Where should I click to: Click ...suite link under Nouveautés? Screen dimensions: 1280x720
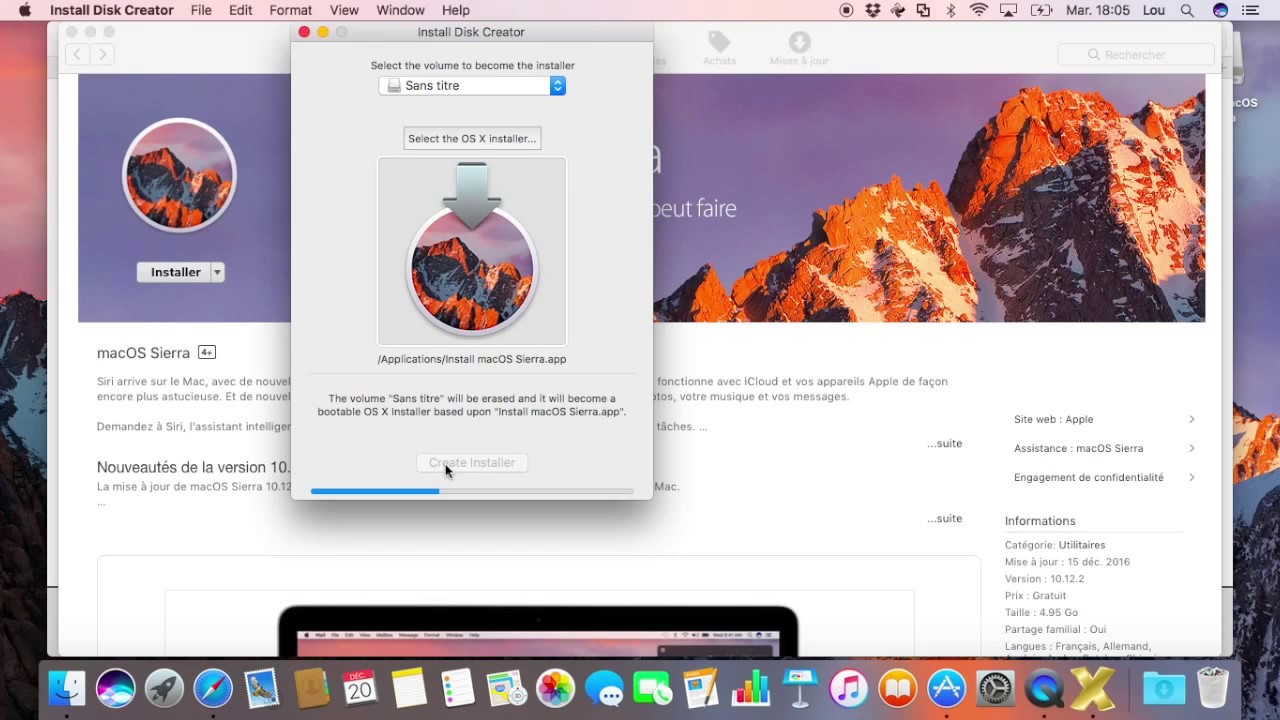tap(944, 518)
